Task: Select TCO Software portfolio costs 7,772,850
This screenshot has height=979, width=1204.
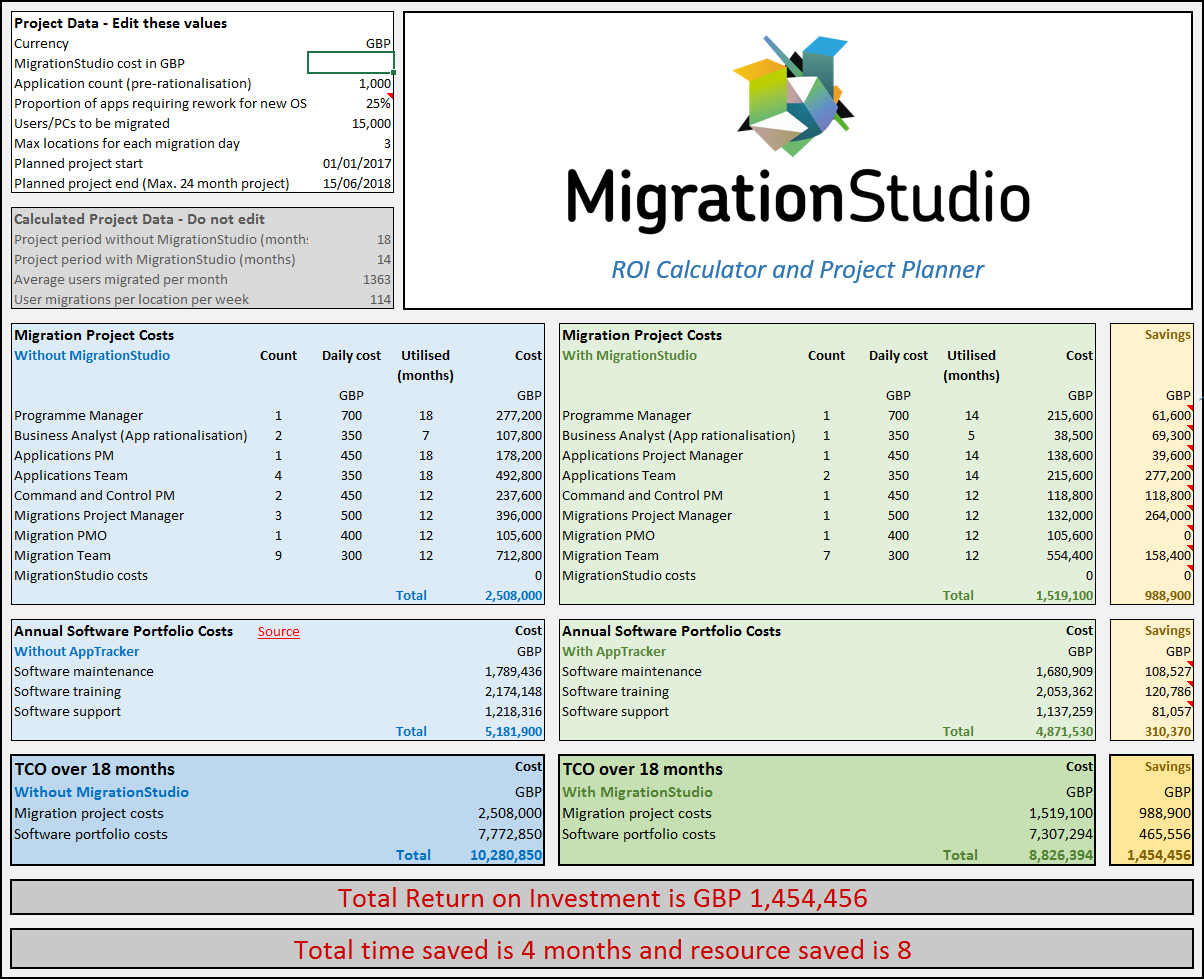Action: [510, 835]
